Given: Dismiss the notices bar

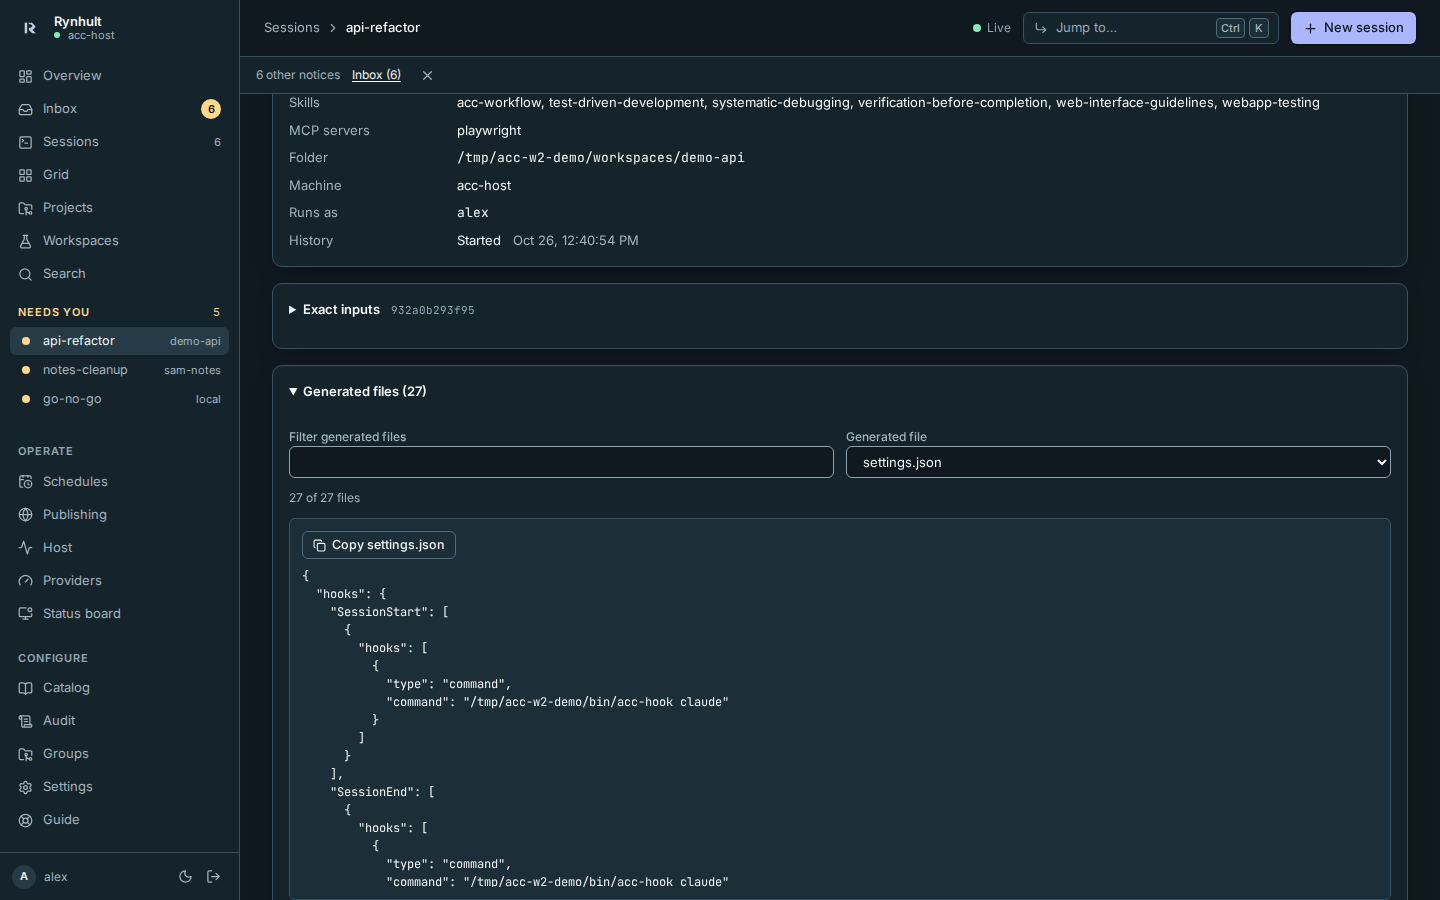Looking at the screenshot, I should [427, 75].
